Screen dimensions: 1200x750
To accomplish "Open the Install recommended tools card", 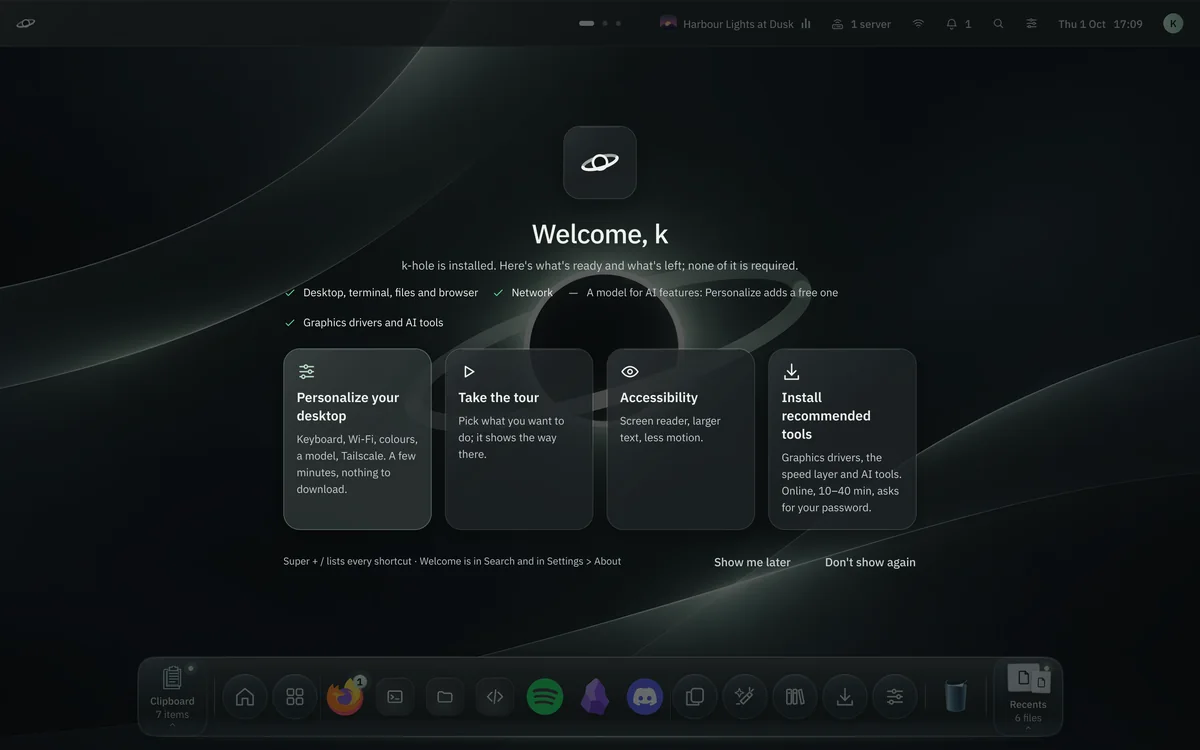I will pyautogui.click(x=842, y=439).
